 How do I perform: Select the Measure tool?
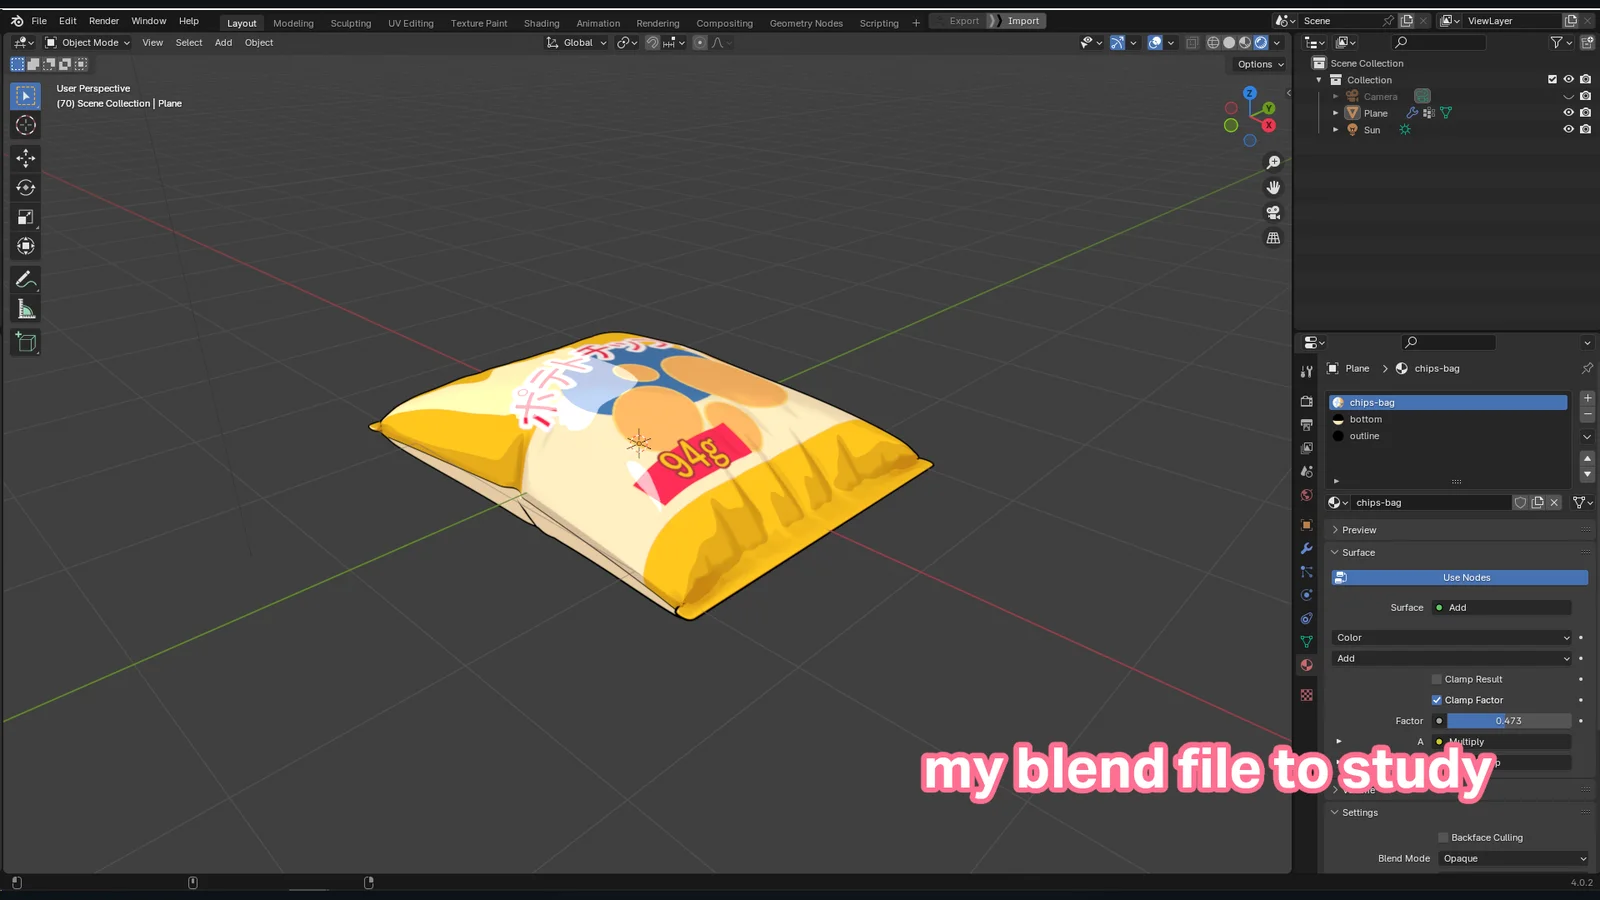(x=25, y=308)
